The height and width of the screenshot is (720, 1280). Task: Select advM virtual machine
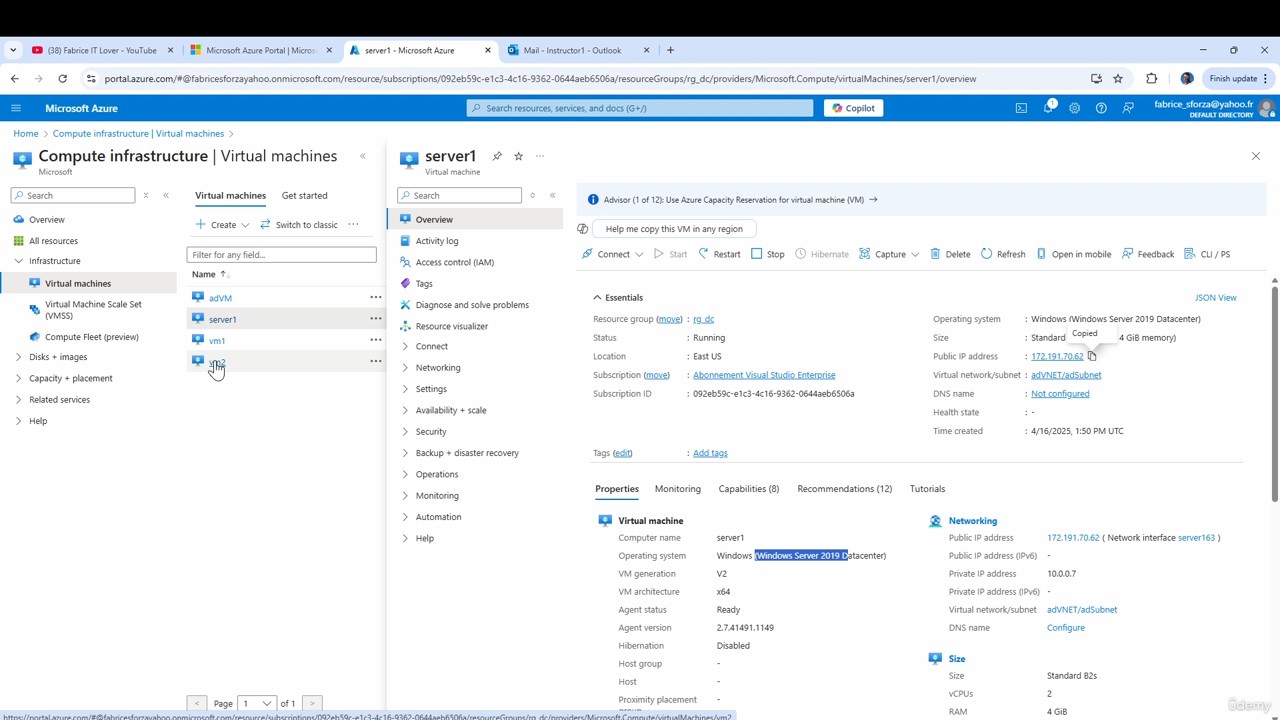[x=220, y=298]
